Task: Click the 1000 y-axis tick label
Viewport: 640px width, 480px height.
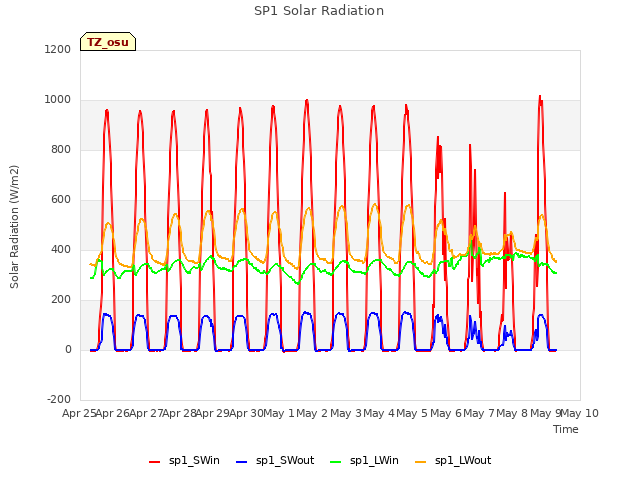Action: tap(58, 100)
